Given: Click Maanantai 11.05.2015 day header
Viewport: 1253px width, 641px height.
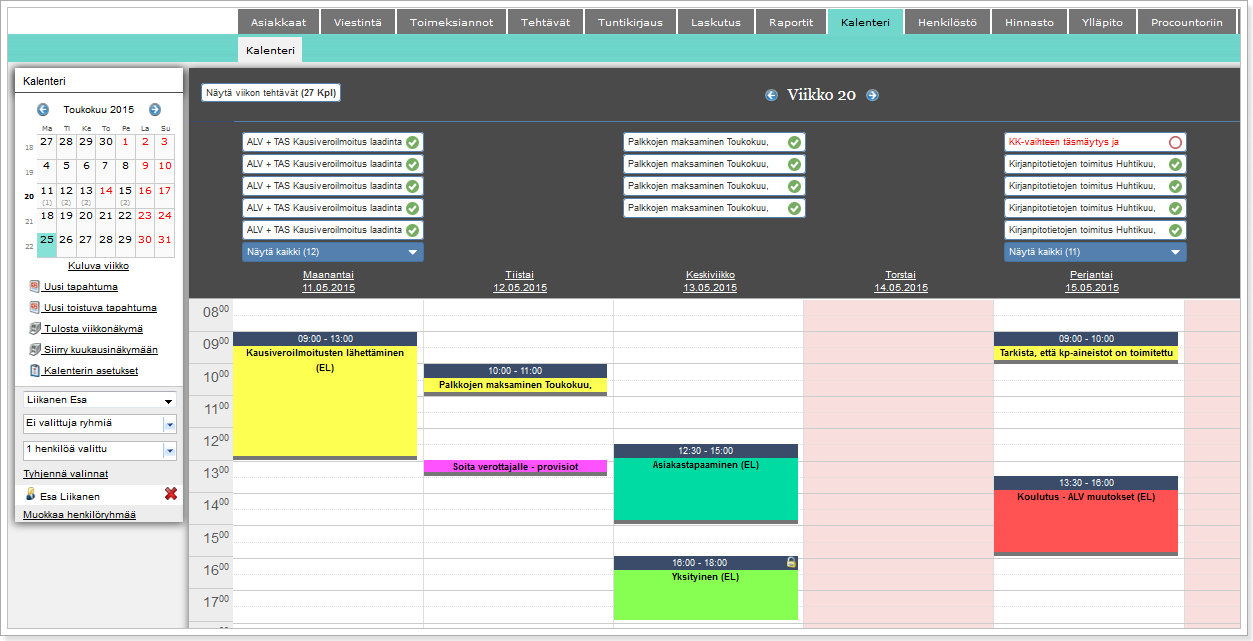Looking at the screenshot, I should point(328,281).
